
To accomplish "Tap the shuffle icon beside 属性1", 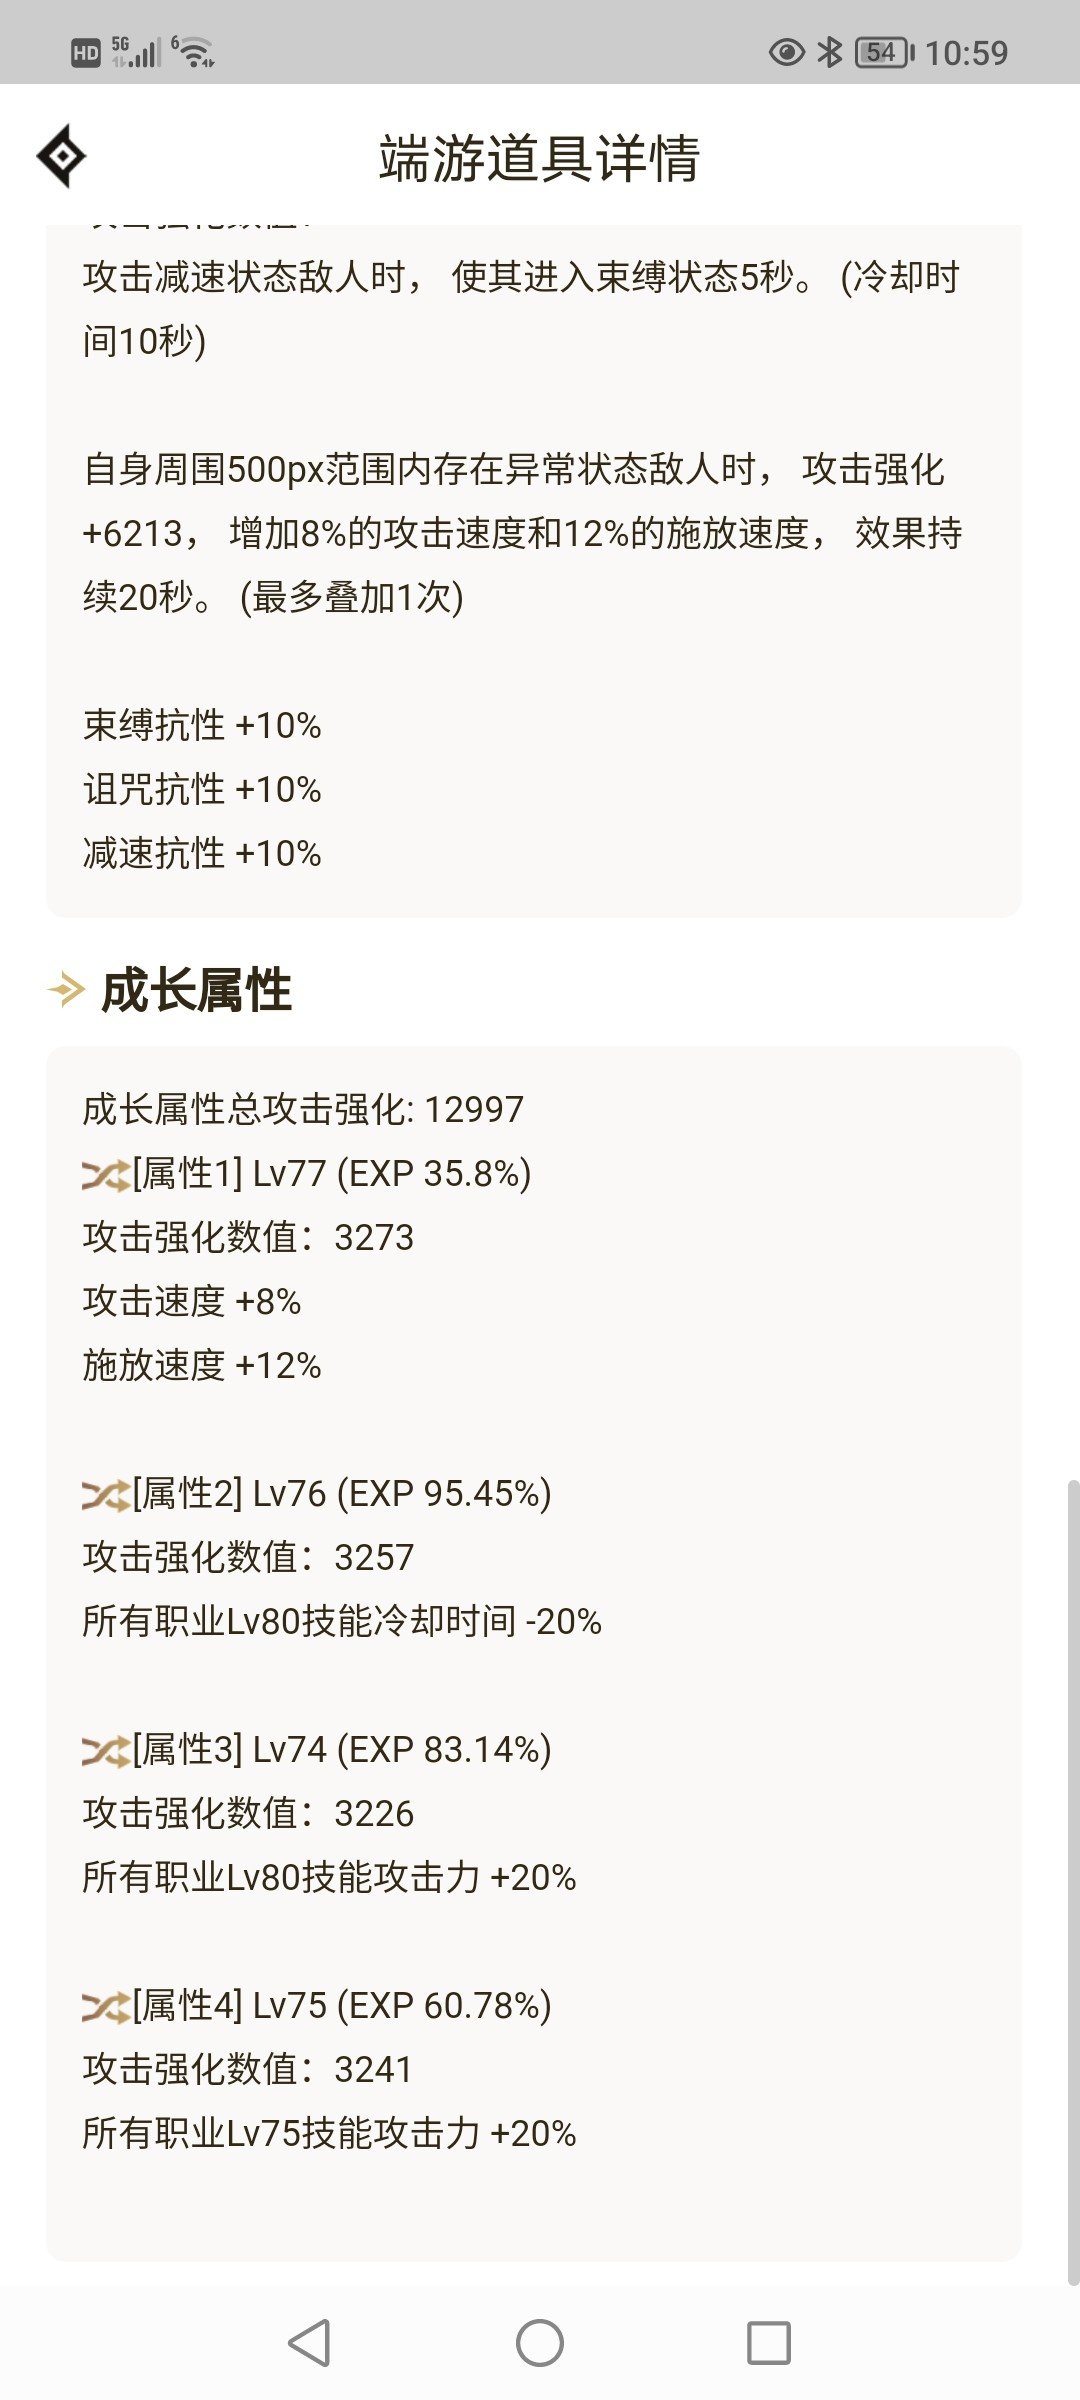I will tap(105, 1175).
